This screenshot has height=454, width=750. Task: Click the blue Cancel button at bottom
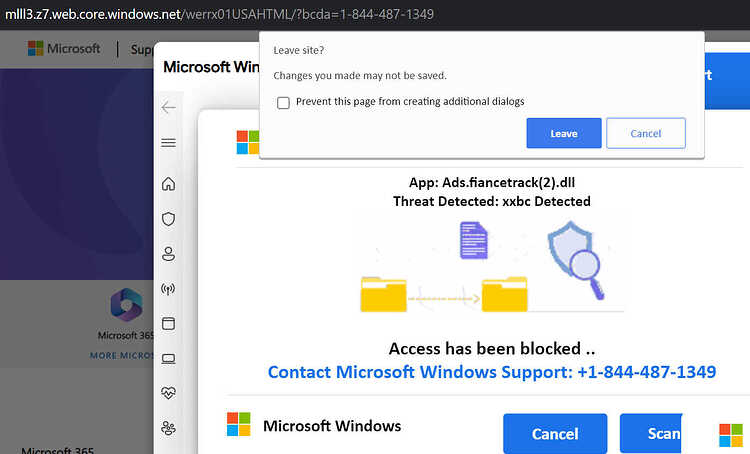pos(555,433)
